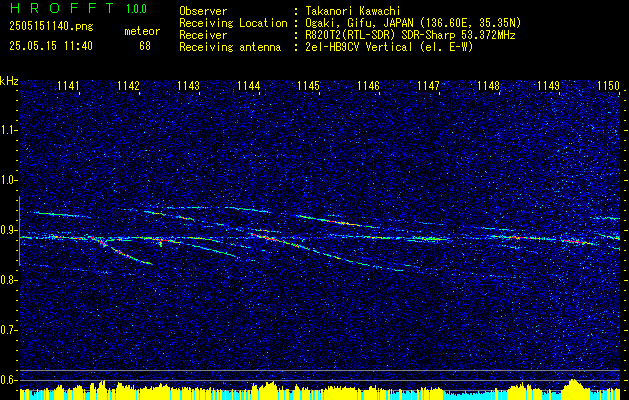
Task: Click the 0.6 kHz frequency label
Action: [x=8, y=380]
